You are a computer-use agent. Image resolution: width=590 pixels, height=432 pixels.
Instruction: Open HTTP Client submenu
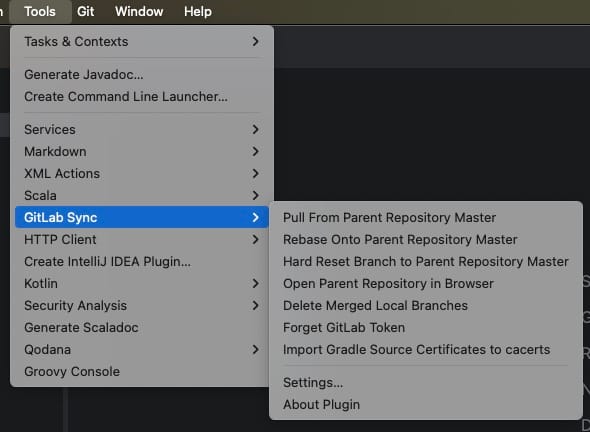(141, 240)
